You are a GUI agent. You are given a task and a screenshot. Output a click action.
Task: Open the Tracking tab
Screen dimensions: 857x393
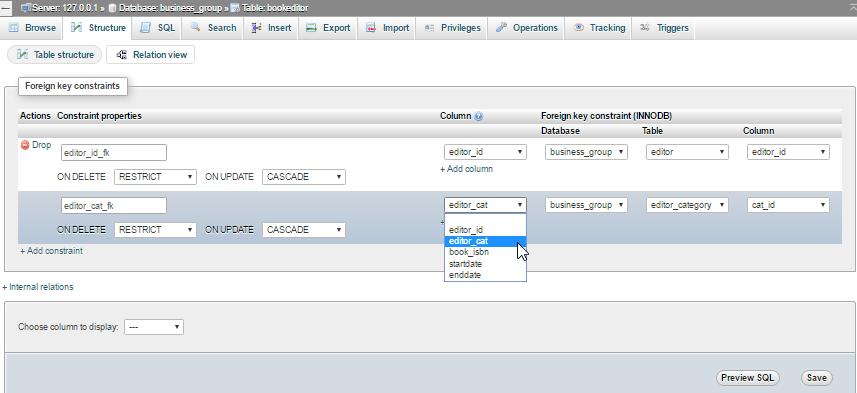coord(599,28)
